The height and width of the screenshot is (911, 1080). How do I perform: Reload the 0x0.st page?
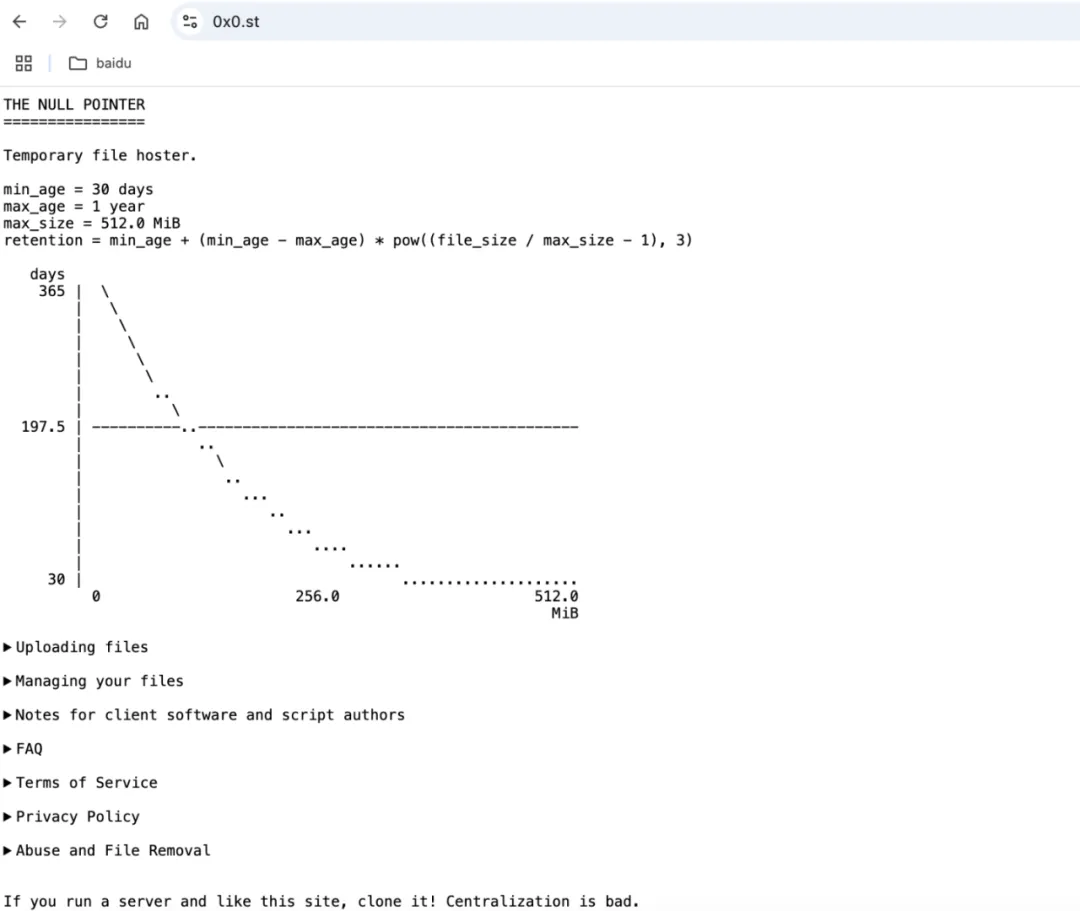(x=100, y=21)
